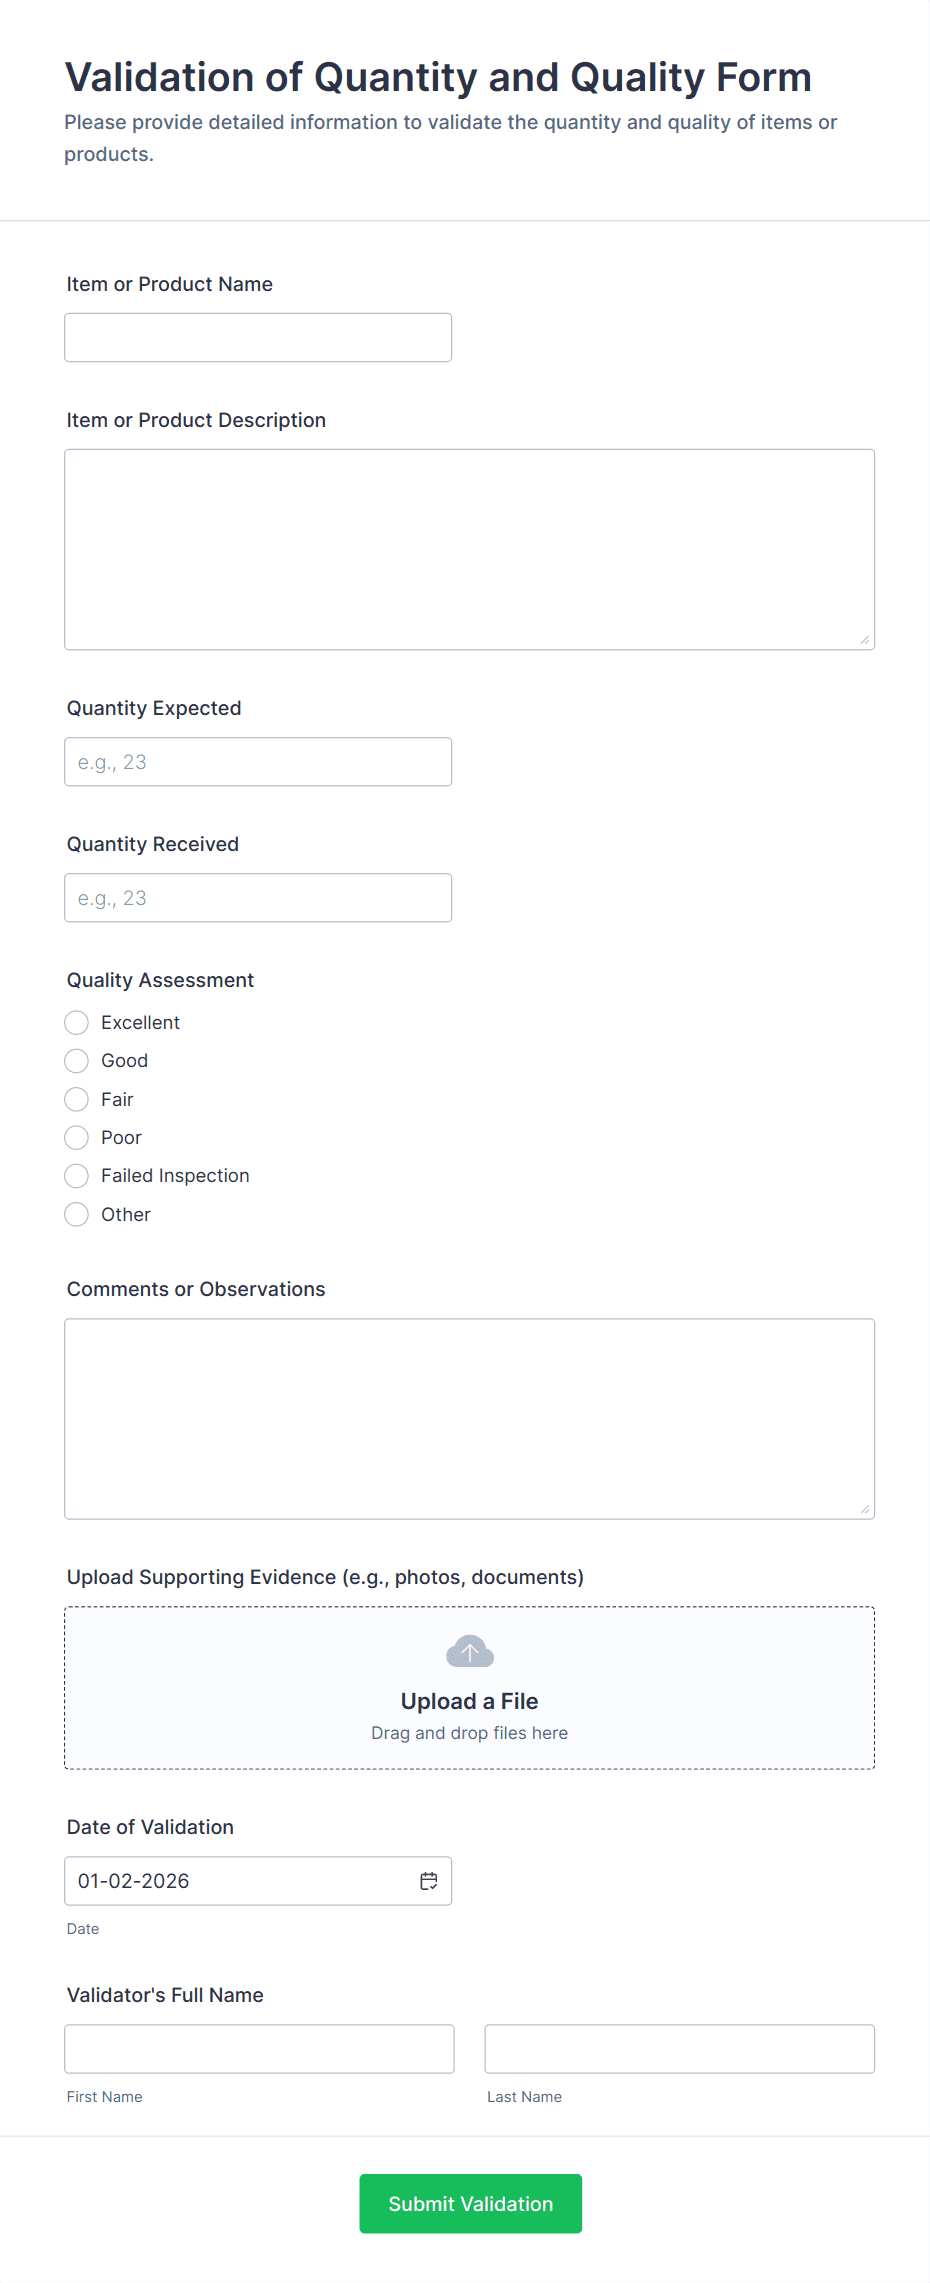Image resolution: width=930 pixels, height=2283 pixels.
Task: Click the Upload a File text
Action: 469,1701
